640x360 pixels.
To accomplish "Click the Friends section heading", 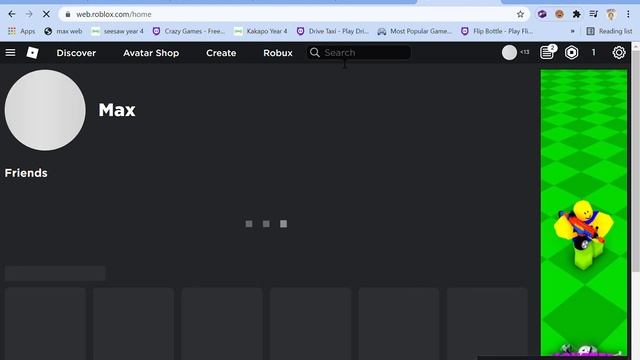I will 26,173.
